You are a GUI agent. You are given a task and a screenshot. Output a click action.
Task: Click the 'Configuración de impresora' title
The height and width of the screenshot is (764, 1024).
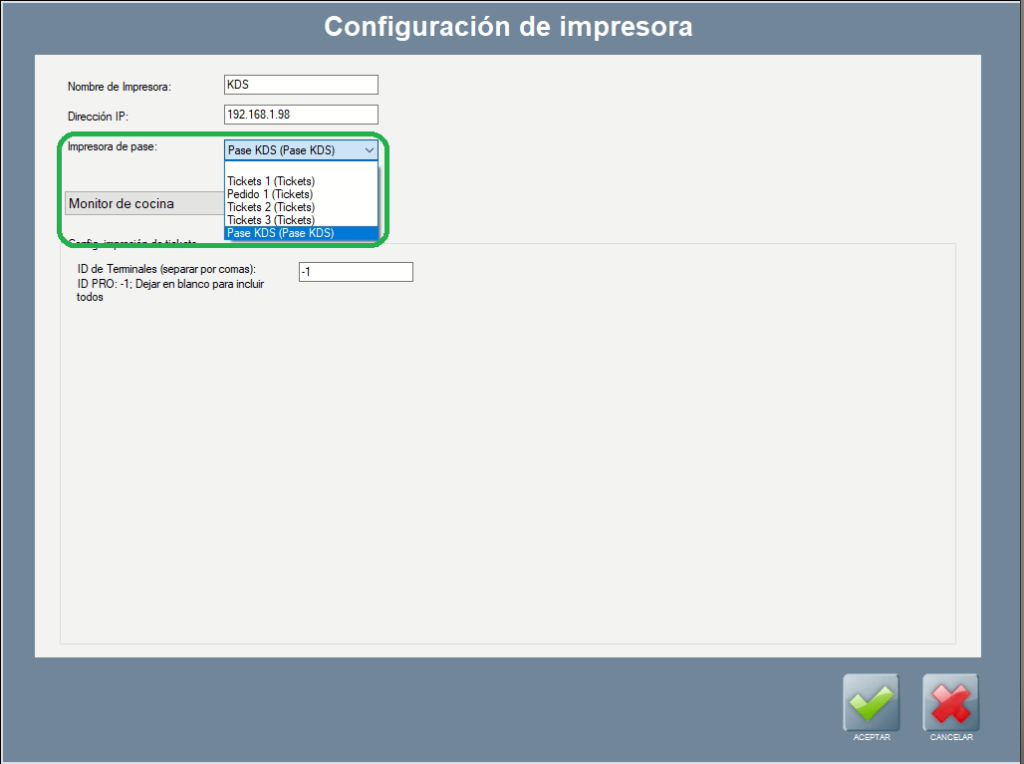tap(508, 27)
